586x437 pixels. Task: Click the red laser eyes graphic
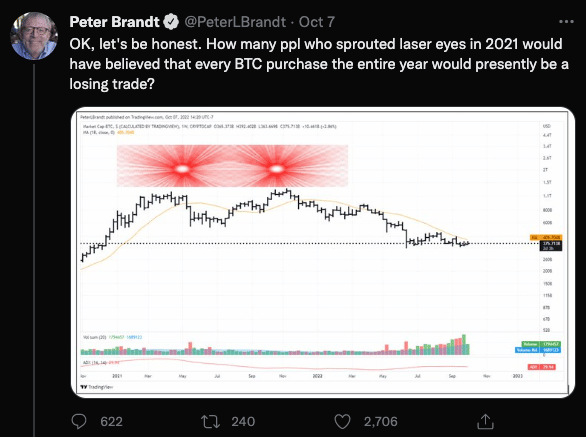pyautogui.click(x=232, y=166)
